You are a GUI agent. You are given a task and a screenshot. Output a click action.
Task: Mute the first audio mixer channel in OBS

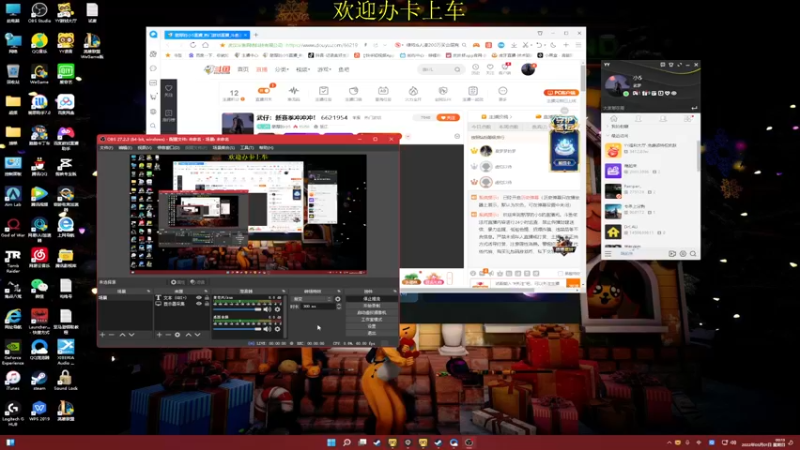[267, 309]
